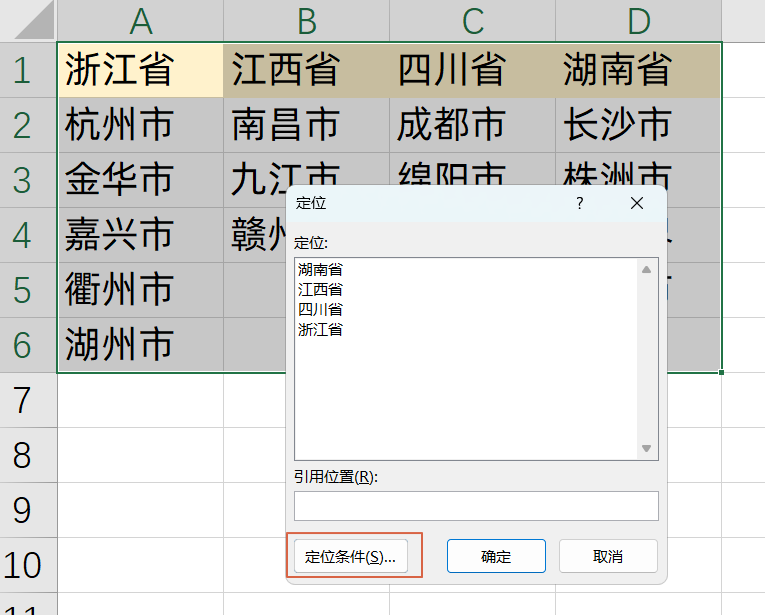Viewport: 765px width, 615px height.
Task: Select row 9 header
Action: coord(28,511)
